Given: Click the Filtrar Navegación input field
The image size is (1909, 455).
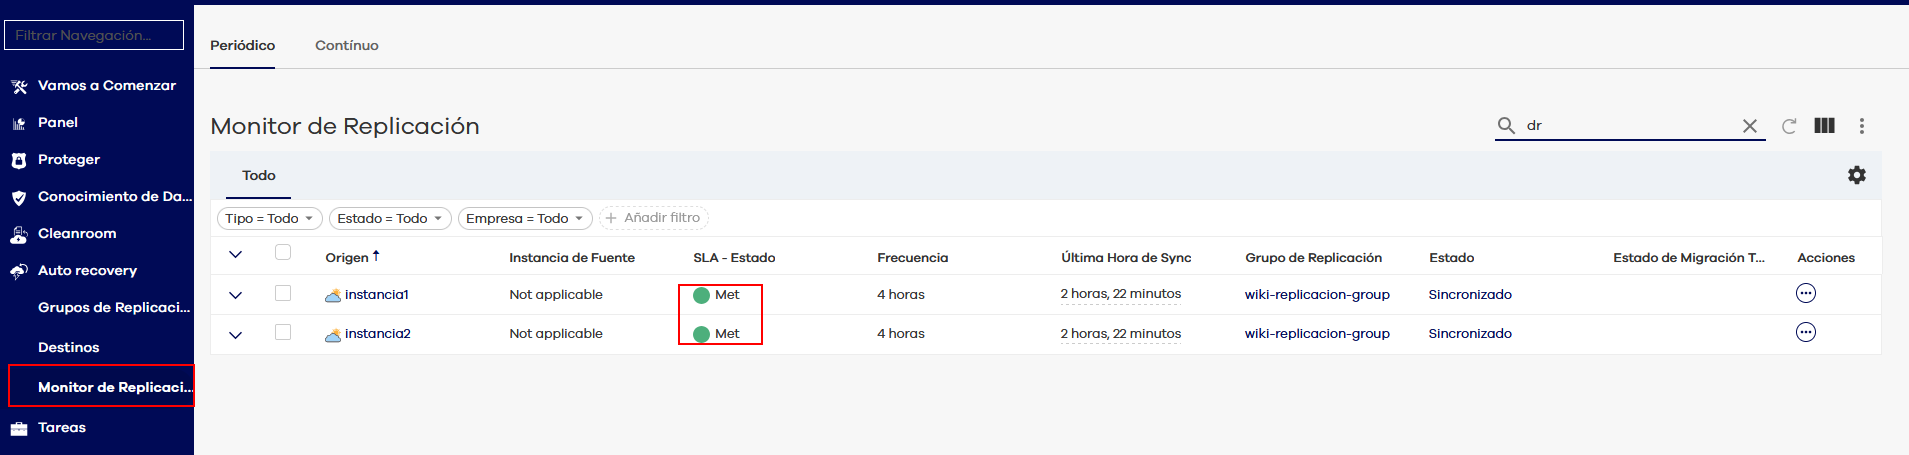Looking at the screenshot, I should pos(94,35).
